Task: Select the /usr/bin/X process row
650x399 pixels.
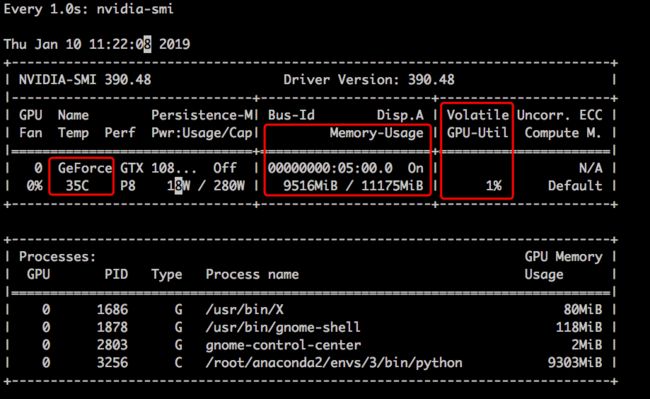Action: (310, 310)
